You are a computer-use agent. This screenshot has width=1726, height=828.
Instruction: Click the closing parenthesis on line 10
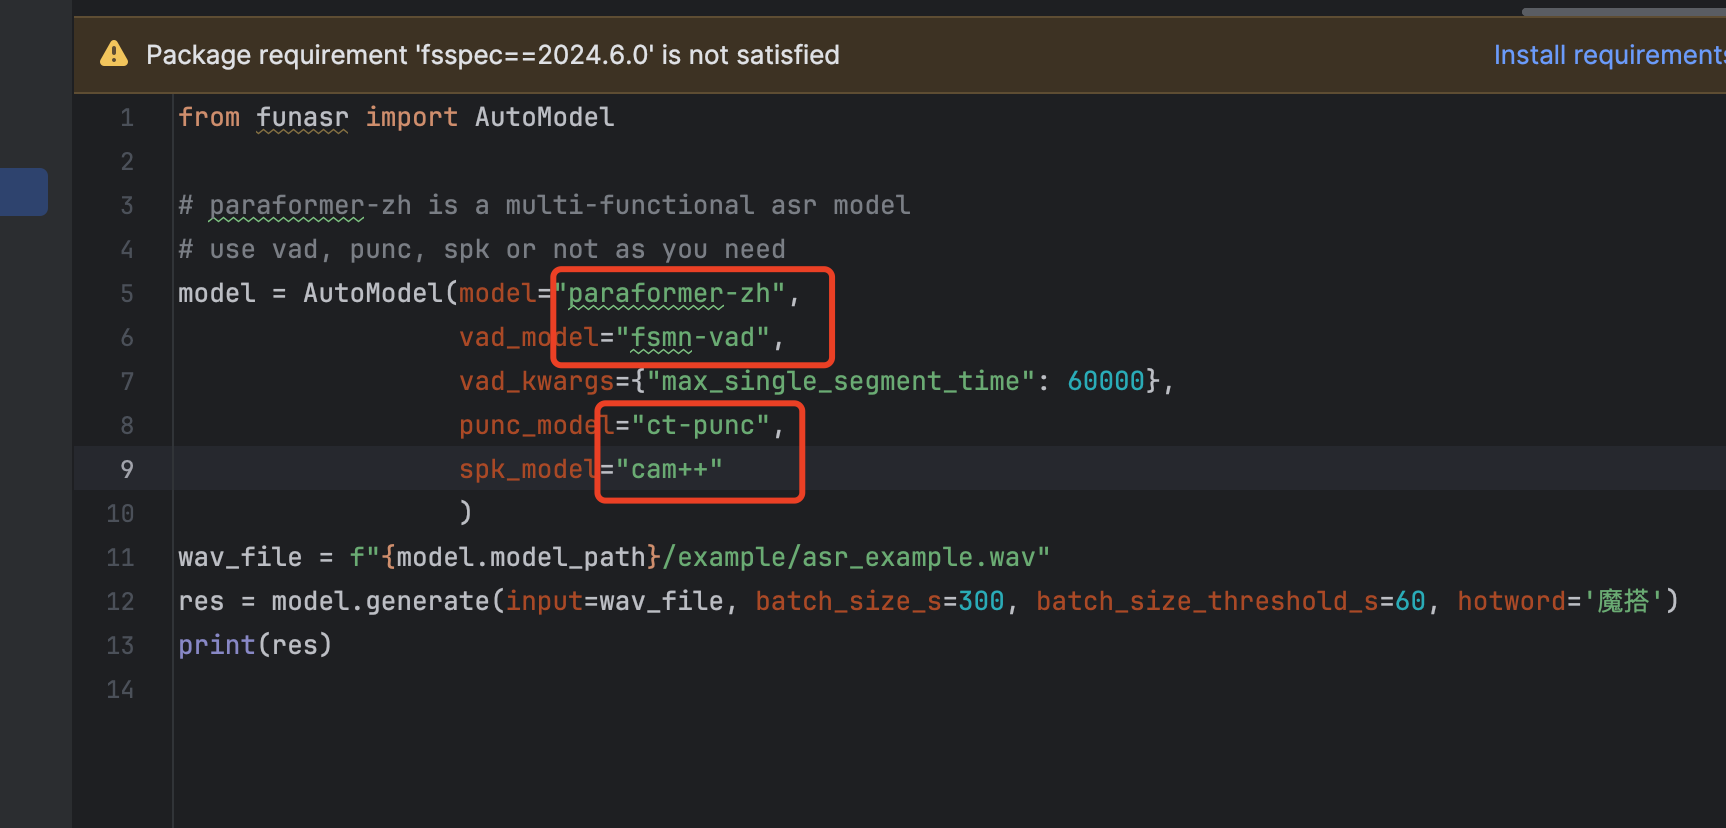pos(466,513)
